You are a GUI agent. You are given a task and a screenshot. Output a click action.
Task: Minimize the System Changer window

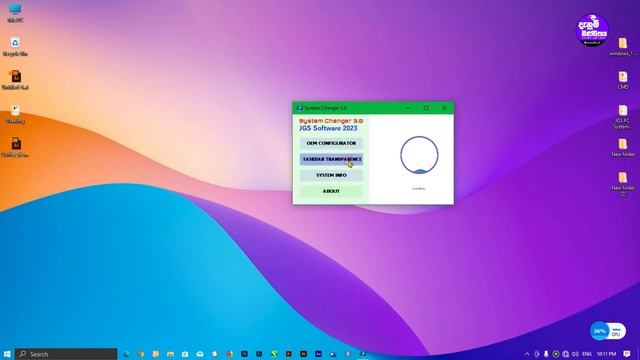pyautogui.click(x=408, y=108)
